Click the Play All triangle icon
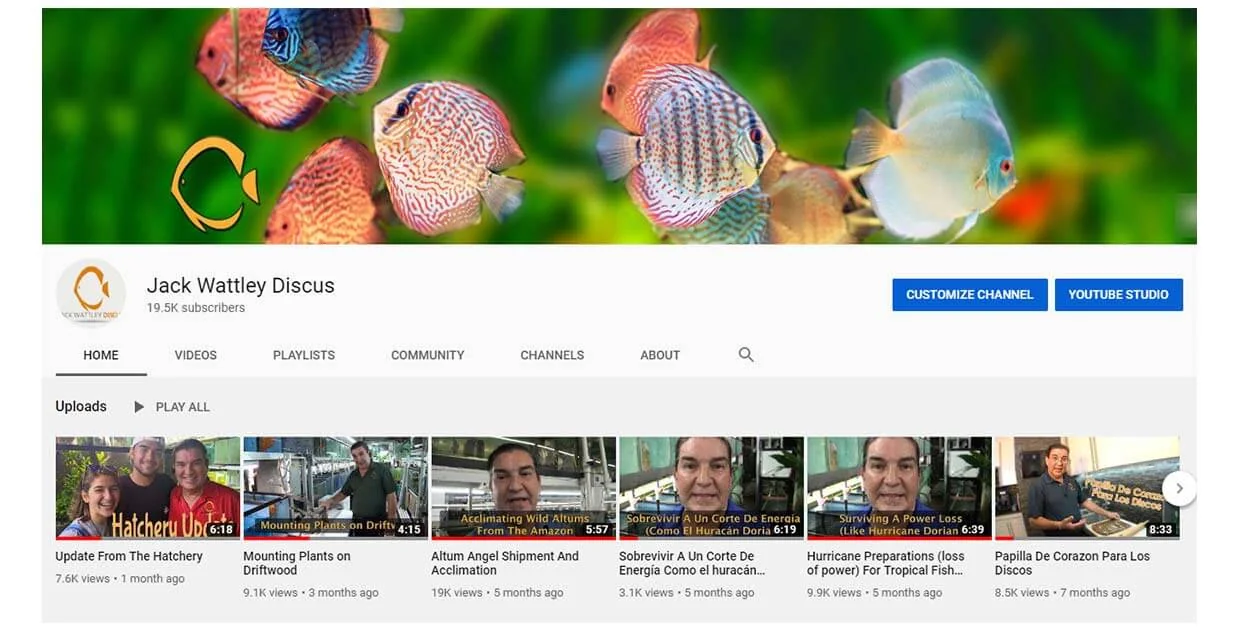 [139, 407]
